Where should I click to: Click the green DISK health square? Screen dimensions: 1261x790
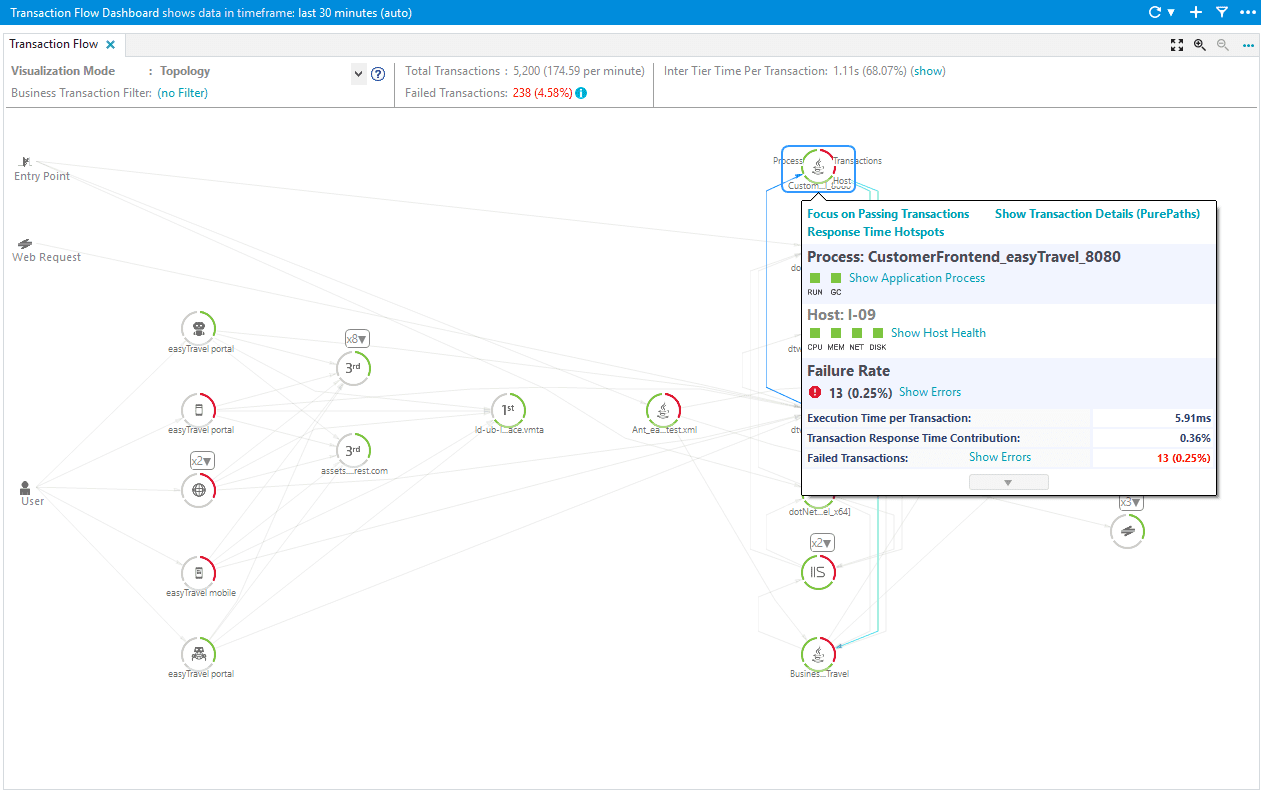click(877, 333)
